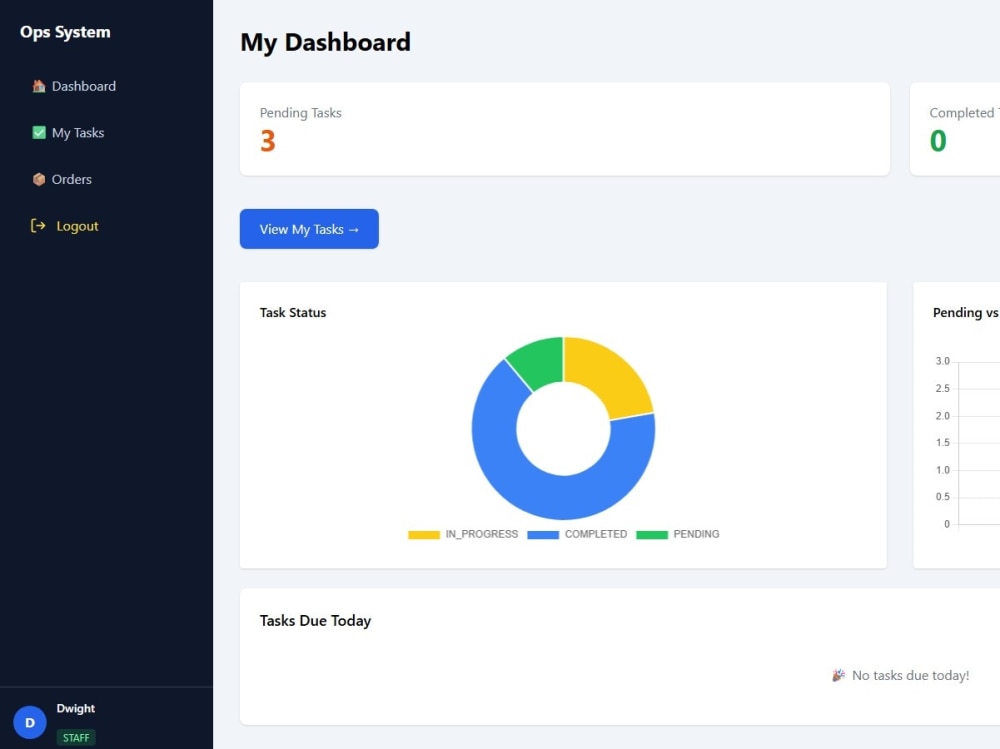Click the Pending Tasks count 3
The image size is (1000, 749).
tap(268, 141)
